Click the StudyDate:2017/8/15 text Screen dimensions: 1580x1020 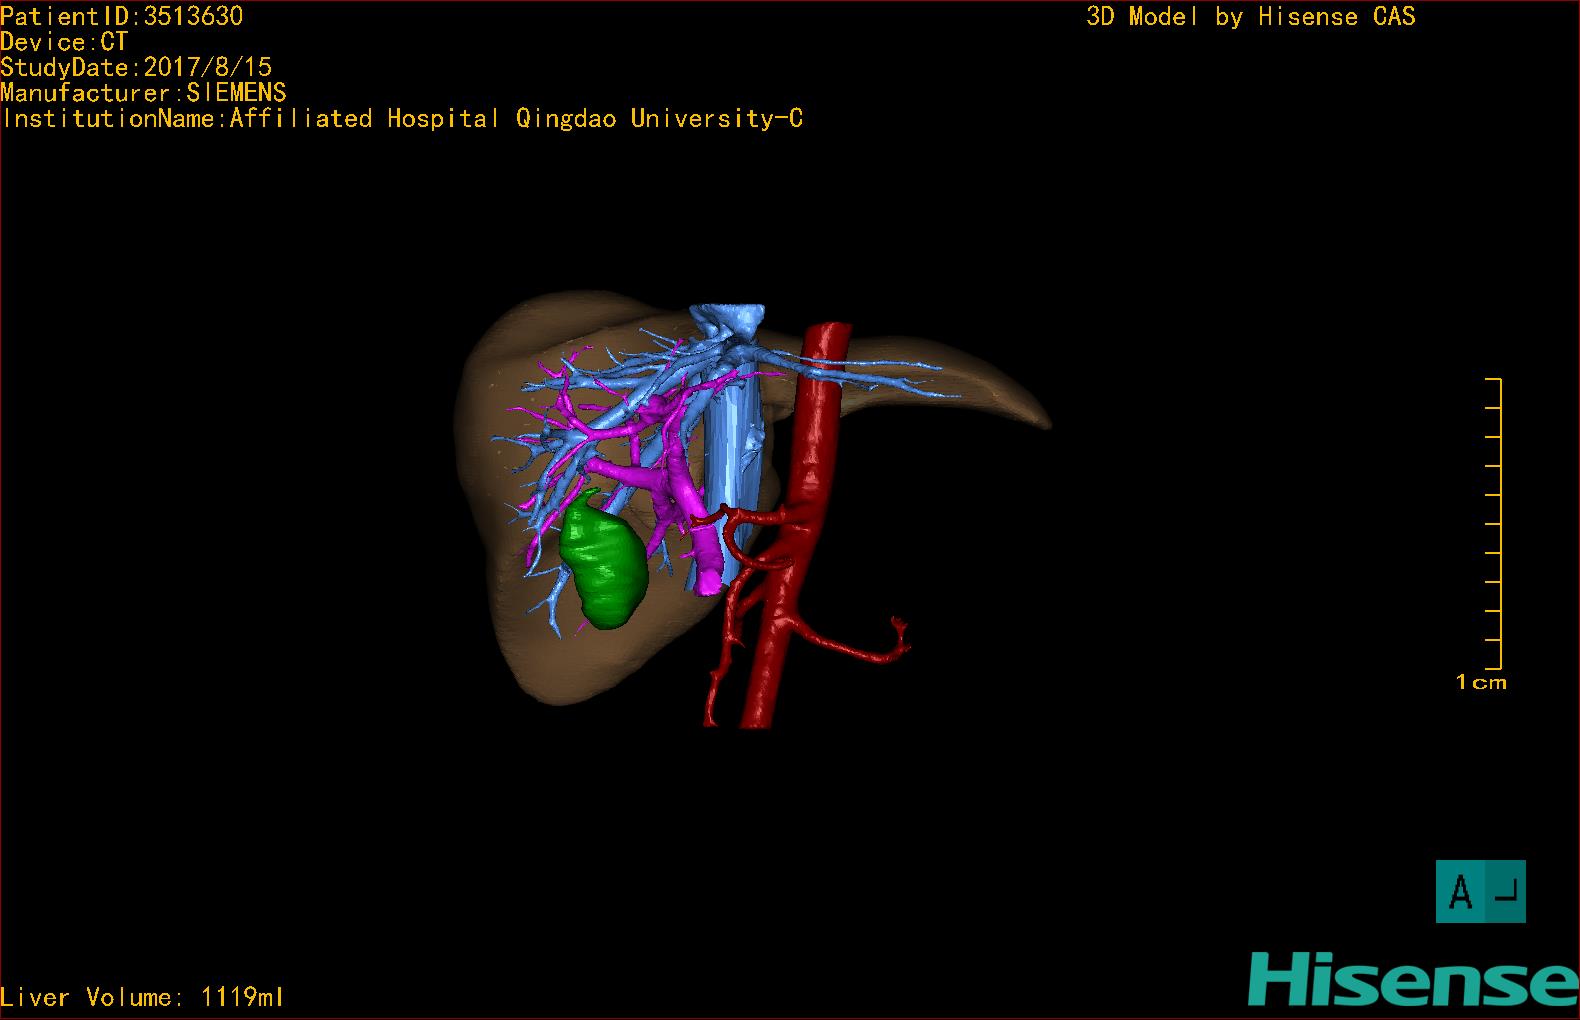point(136,67)
